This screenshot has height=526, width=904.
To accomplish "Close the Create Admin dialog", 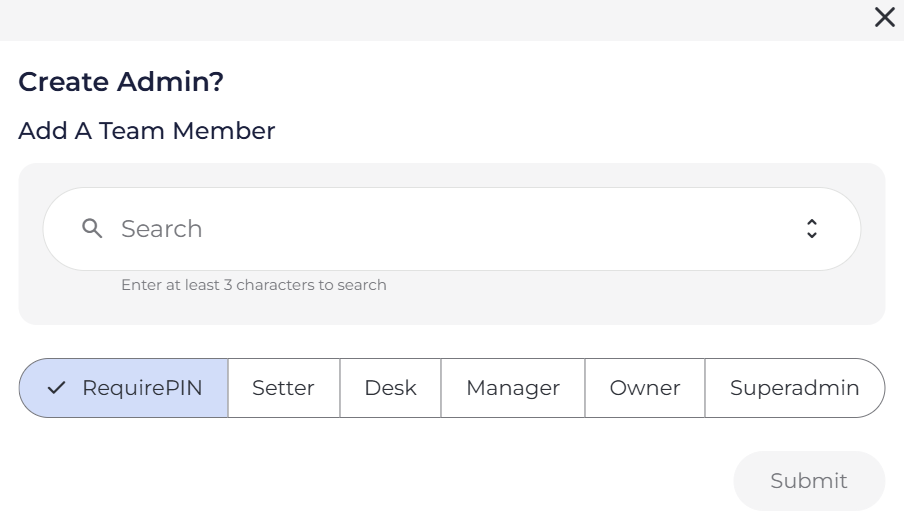I will [884, 17].
